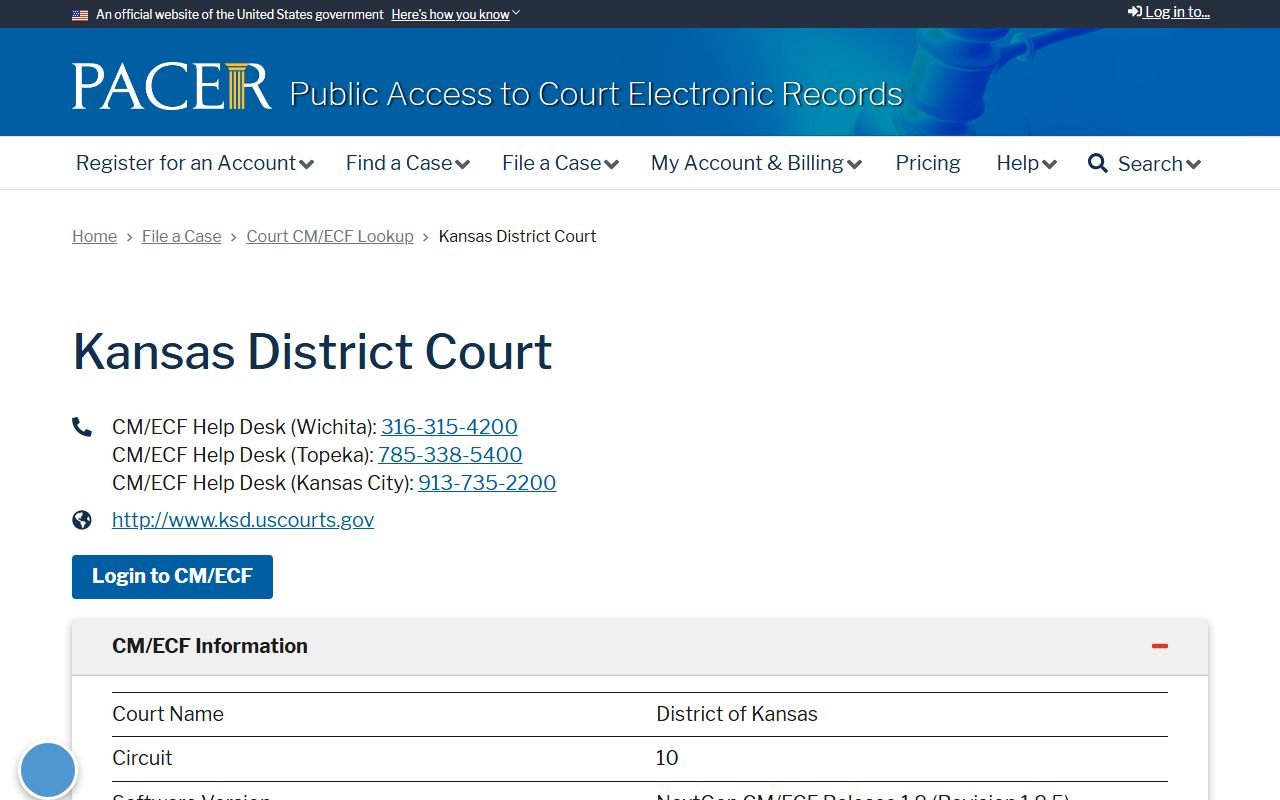Viewport: 1280px width, 800px height.
Task: Click Login to CM/ECF button
Action: 172,577
